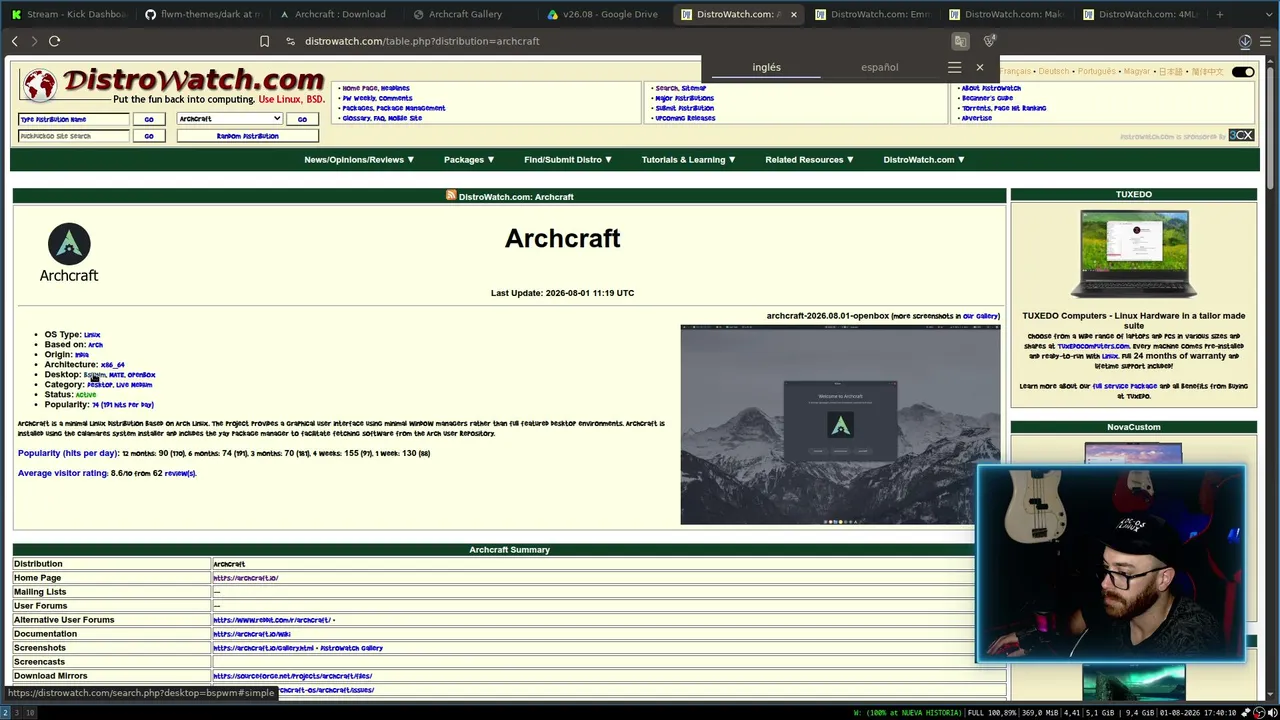Open the About DistroWatch link
This screenshot has height=720, width=1280.
[x=991, y=88]
